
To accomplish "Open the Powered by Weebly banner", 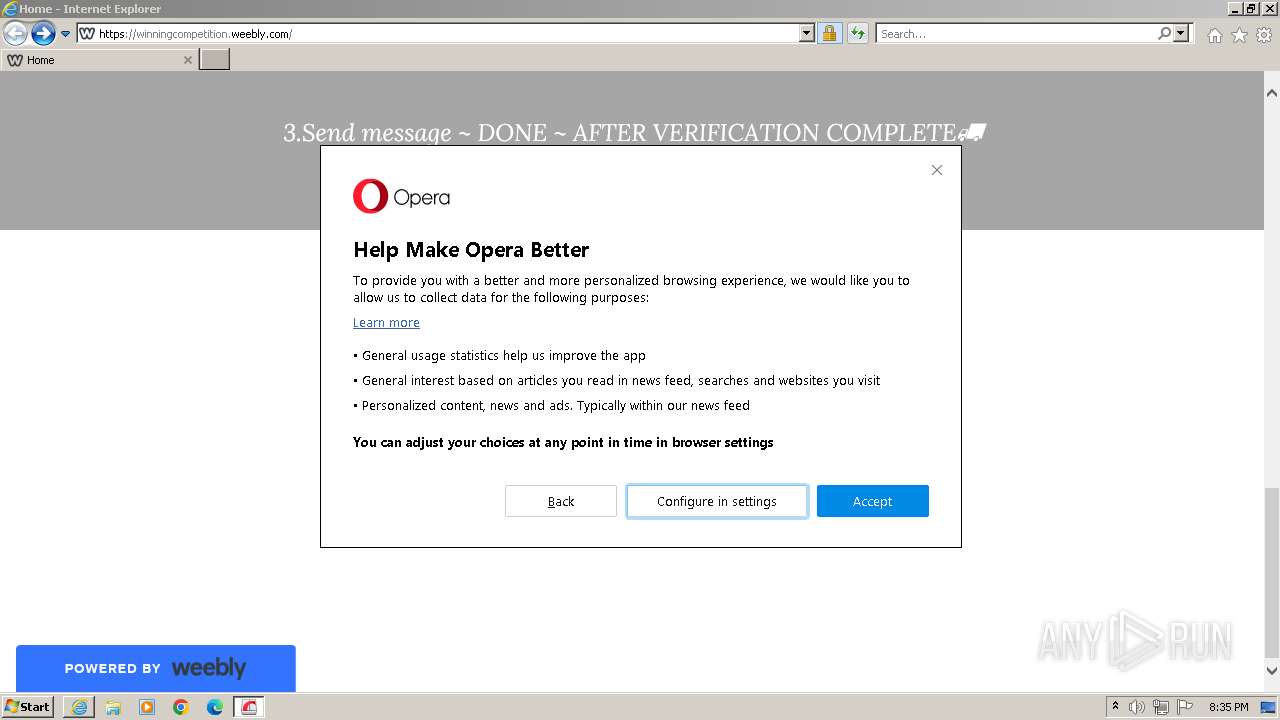I will [x=156, y=668].
